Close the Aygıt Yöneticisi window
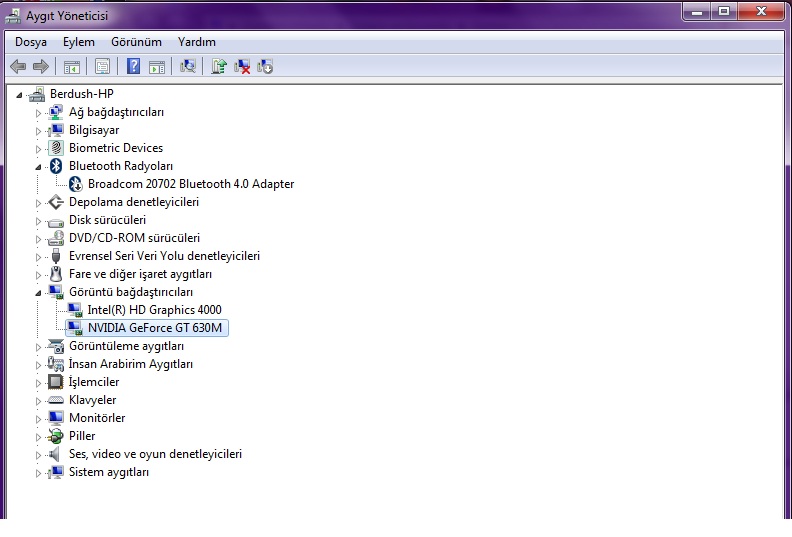792x537 pixels. (x=761, y=11)
